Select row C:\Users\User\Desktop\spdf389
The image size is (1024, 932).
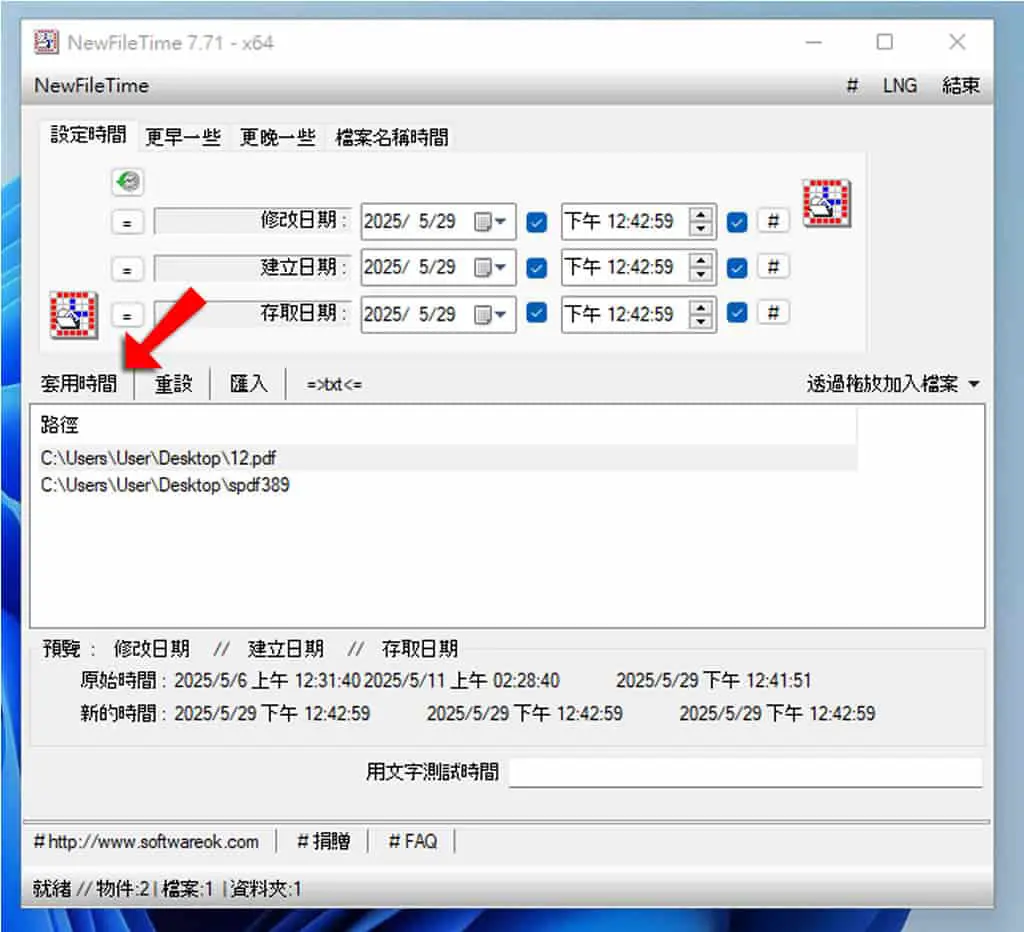pos(448,485)
